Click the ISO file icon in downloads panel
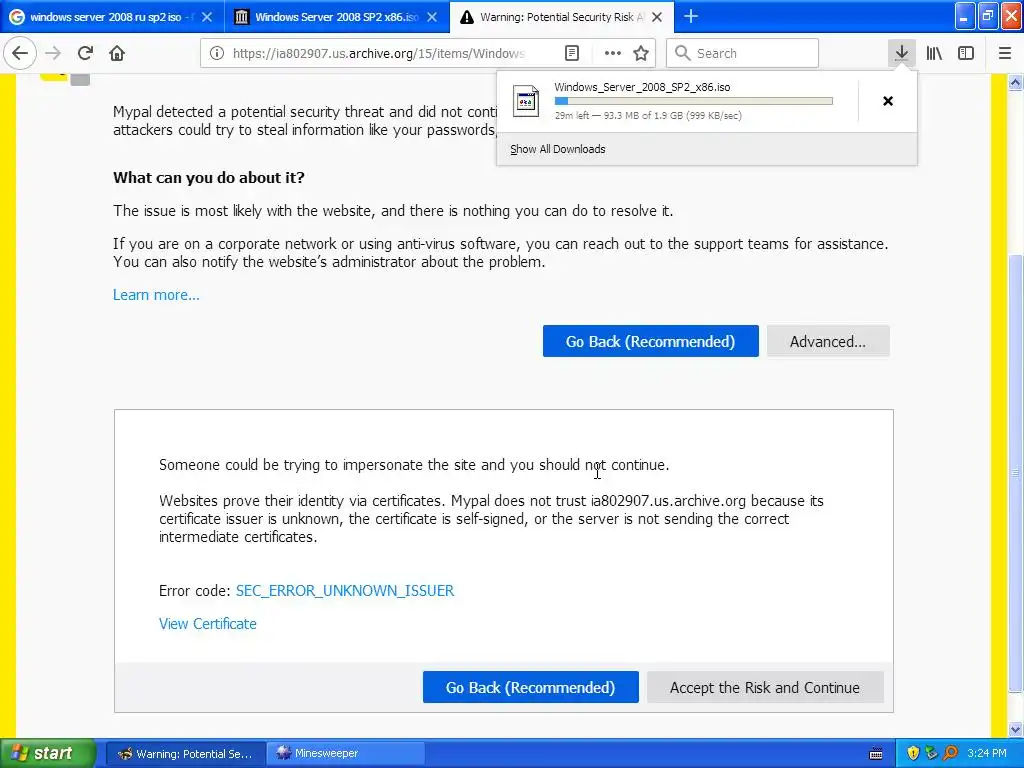This screenshot has height=768, width=1024. (526, 101)
